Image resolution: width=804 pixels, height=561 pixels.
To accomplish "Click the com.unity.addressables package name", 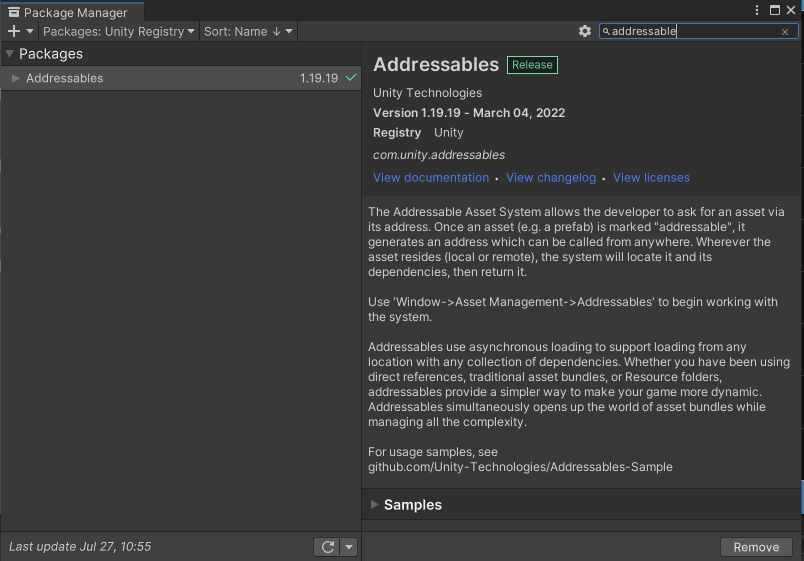I will click(x=439, y=155).
